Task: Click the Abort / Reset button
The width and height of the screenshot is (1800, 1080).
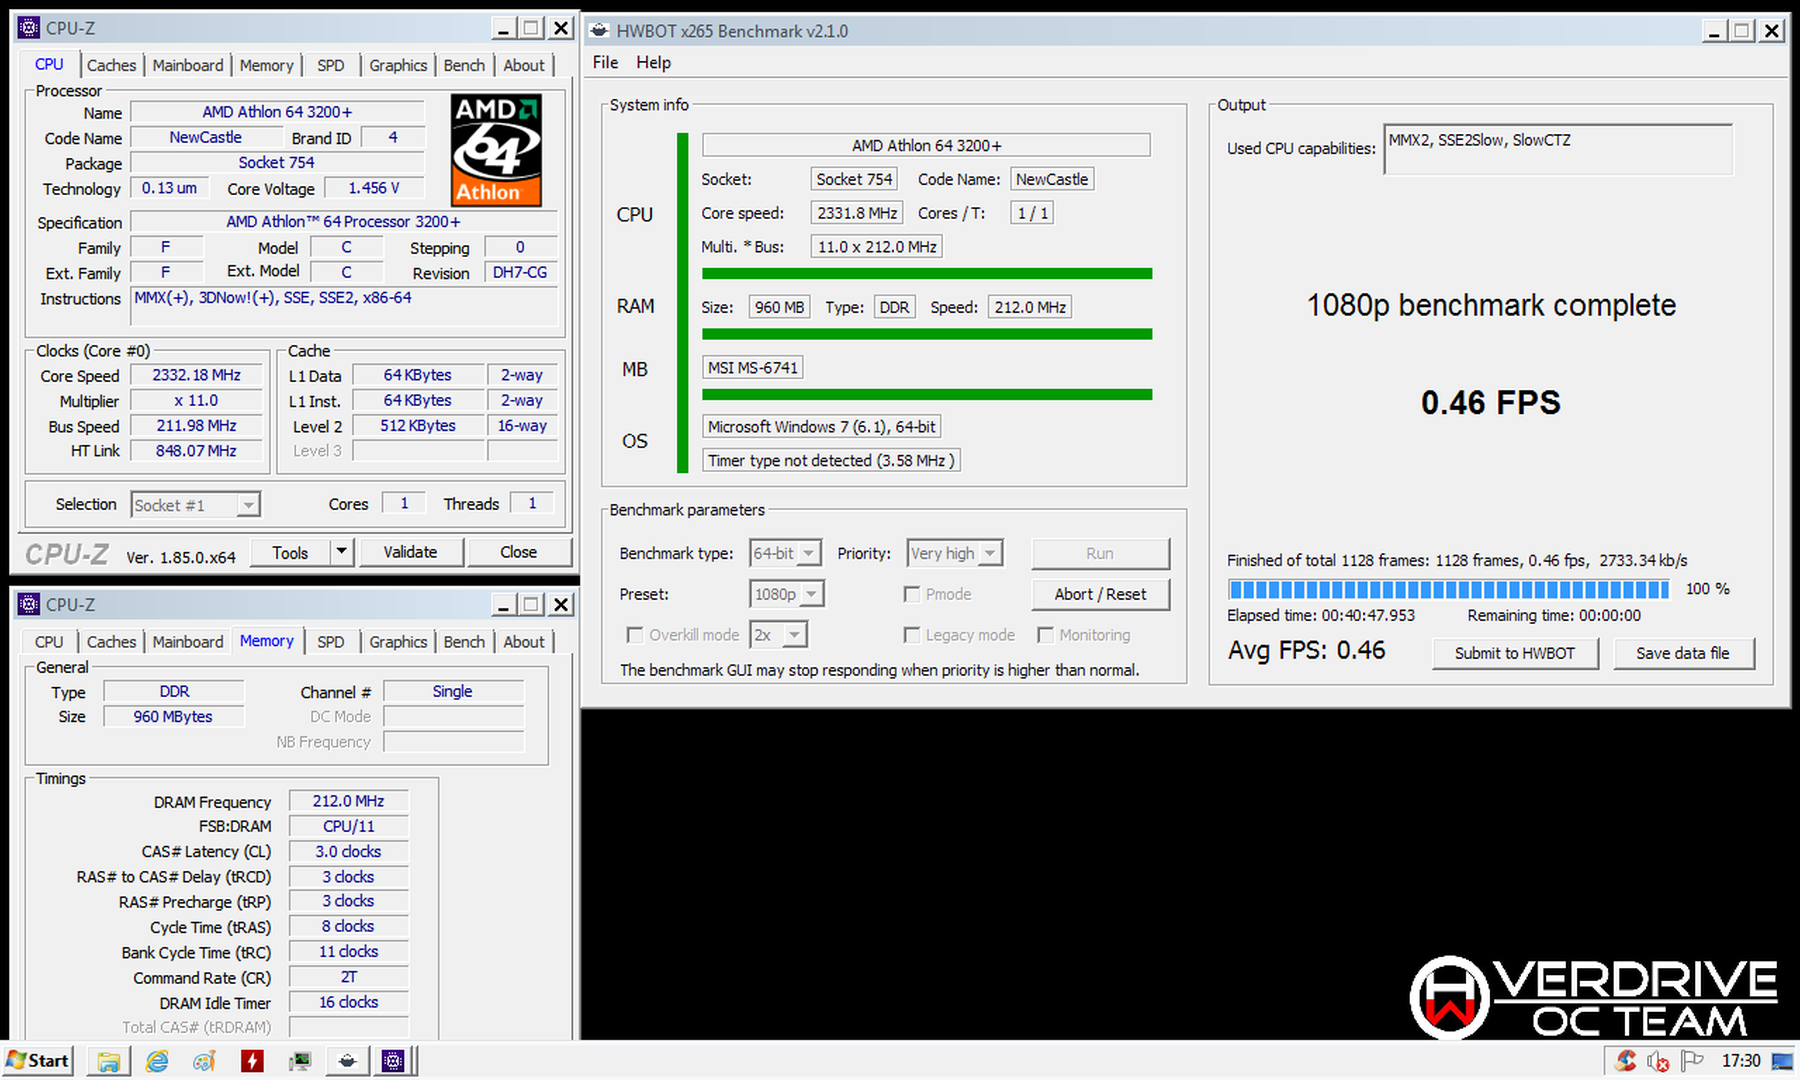Action: (1100, 594)
